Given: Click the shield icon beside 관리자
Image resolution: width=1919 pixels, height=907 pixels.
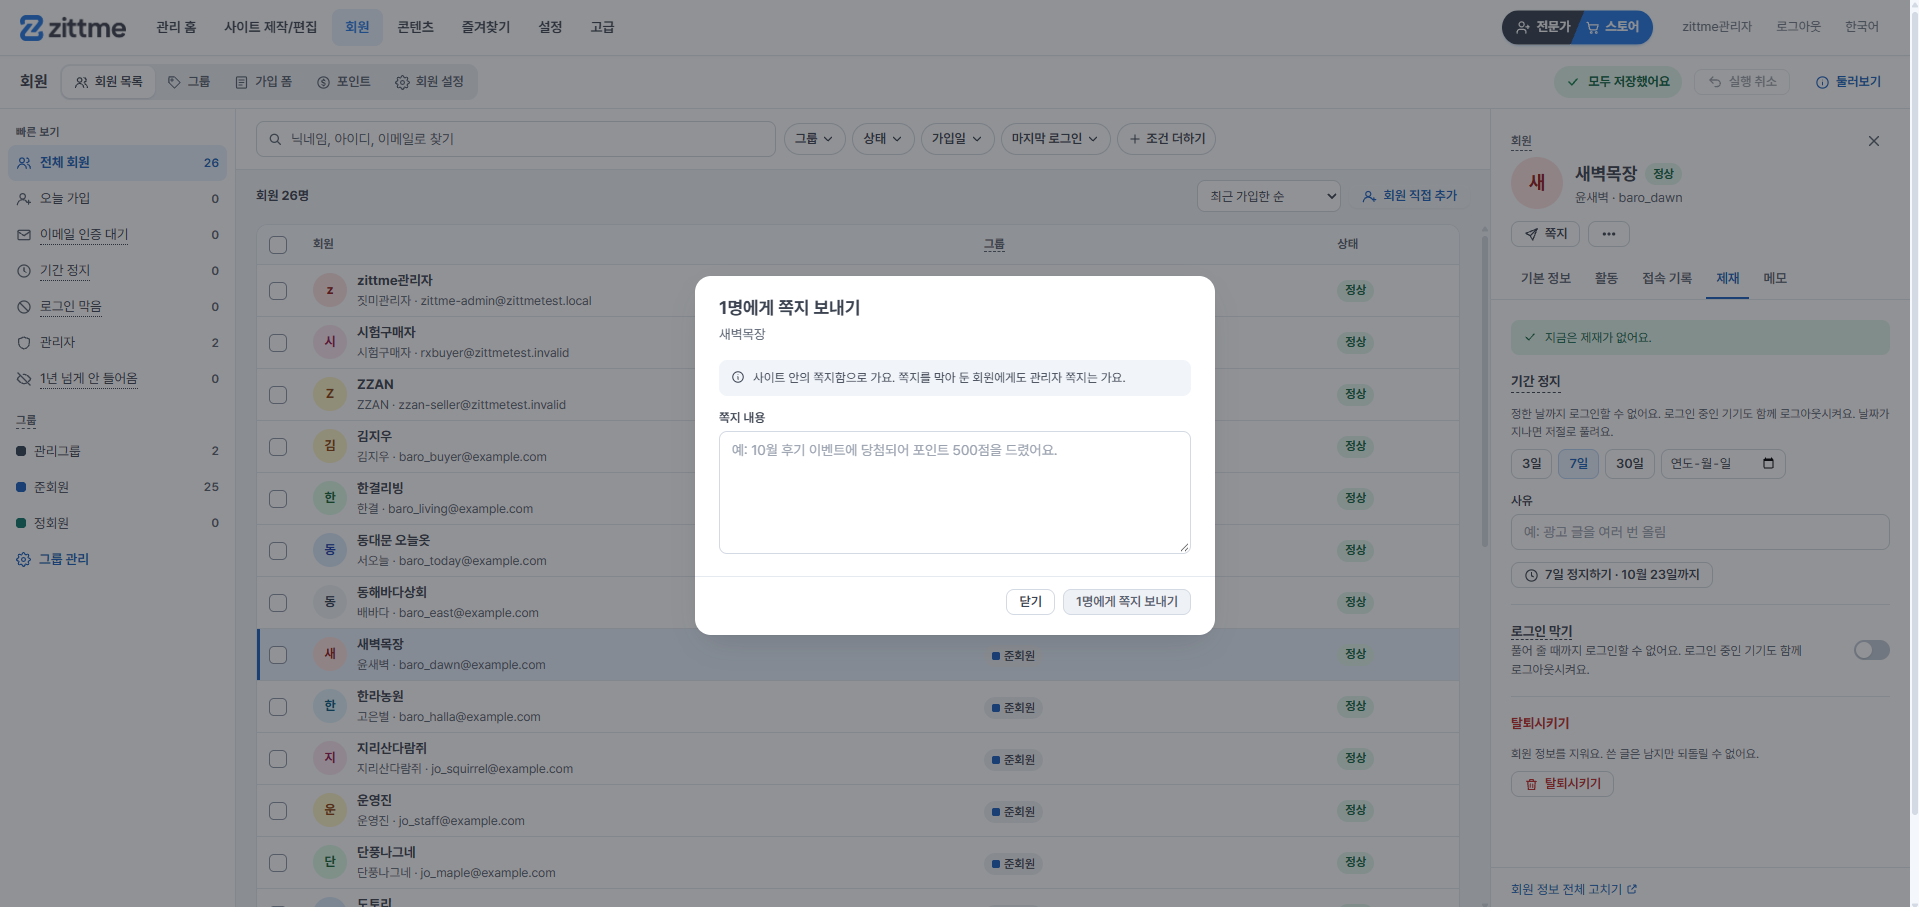Looking at the screenshot, I should pos(24,343).
